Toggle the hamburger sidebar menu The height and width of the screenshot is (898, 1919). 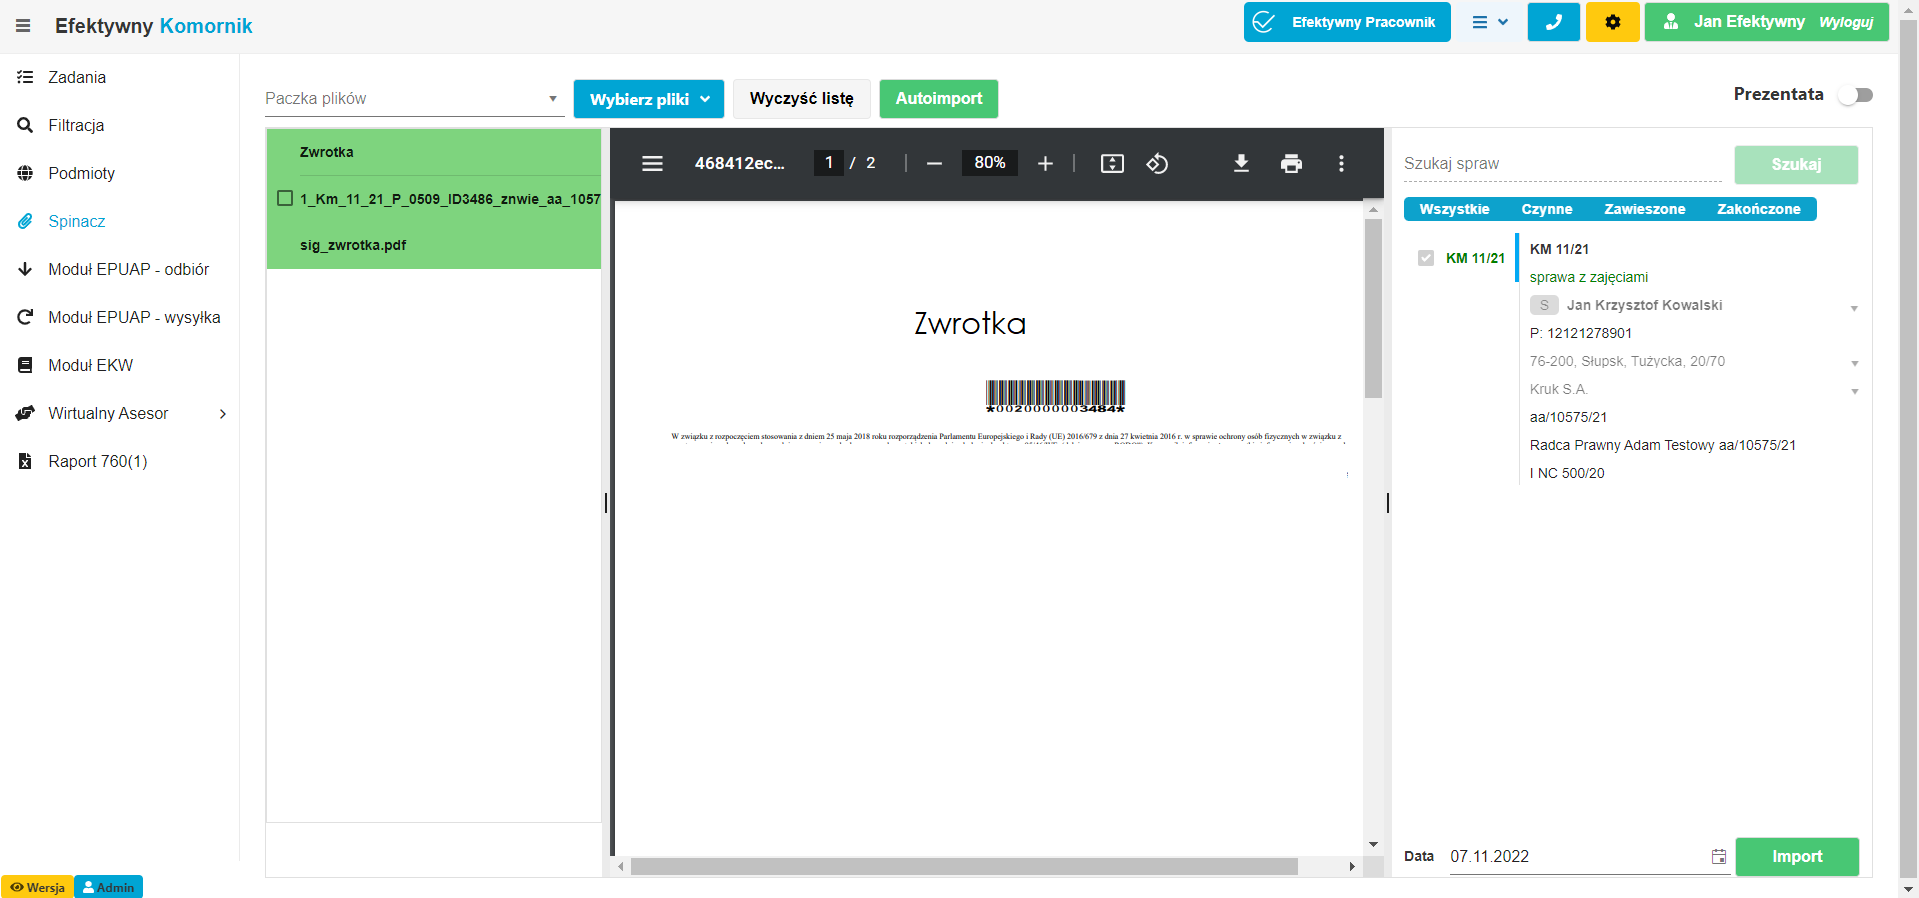(23, 26)
